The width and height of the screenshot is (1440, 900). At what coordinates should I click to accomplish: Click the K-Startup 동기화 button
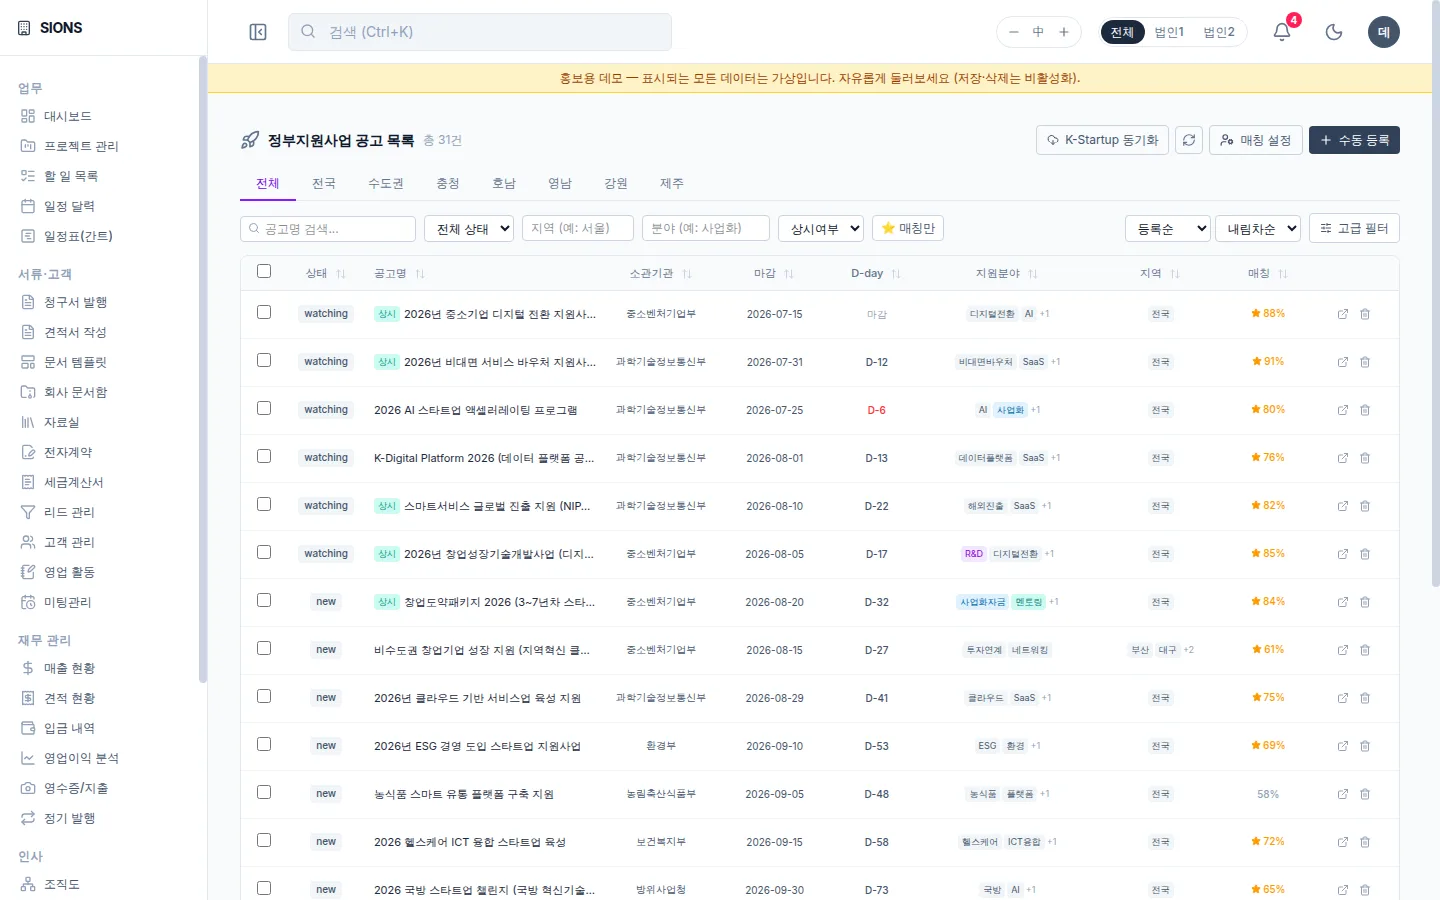click(x=1103, y=140)
